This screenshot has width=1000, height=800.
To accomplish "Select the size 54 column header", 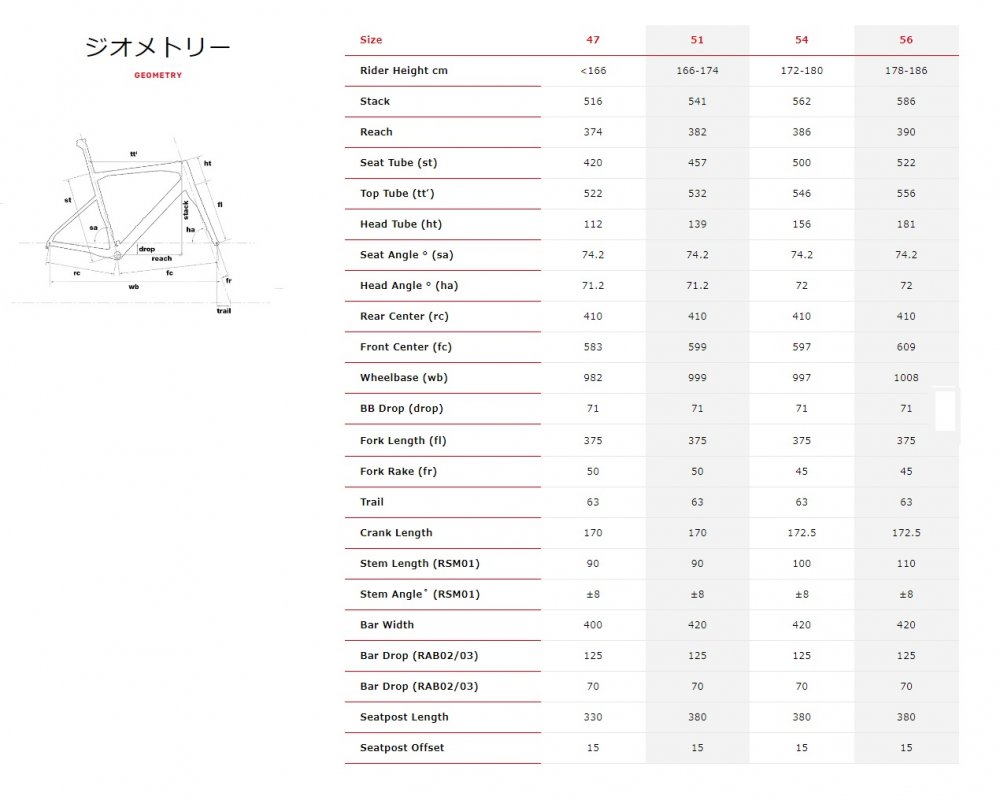I will (x=801, y=40).
